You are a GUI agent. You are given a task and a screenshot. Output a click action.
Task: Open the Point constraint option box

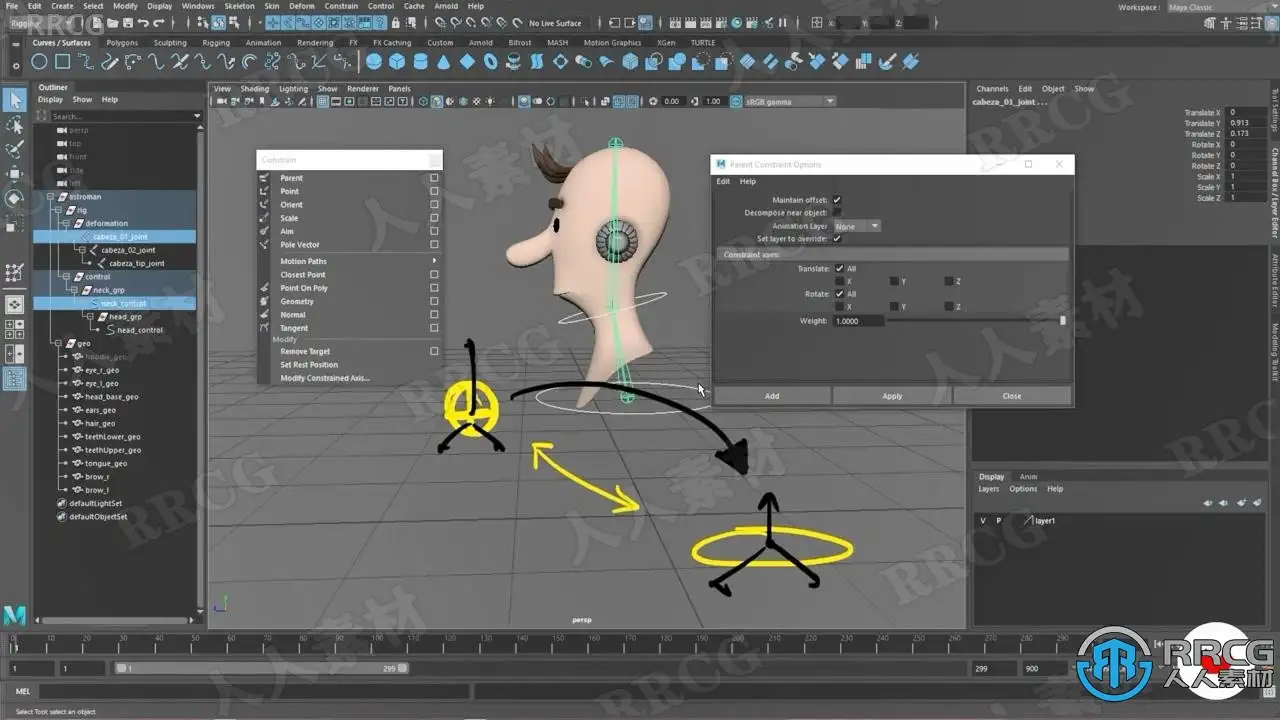(x=434, y=191)
